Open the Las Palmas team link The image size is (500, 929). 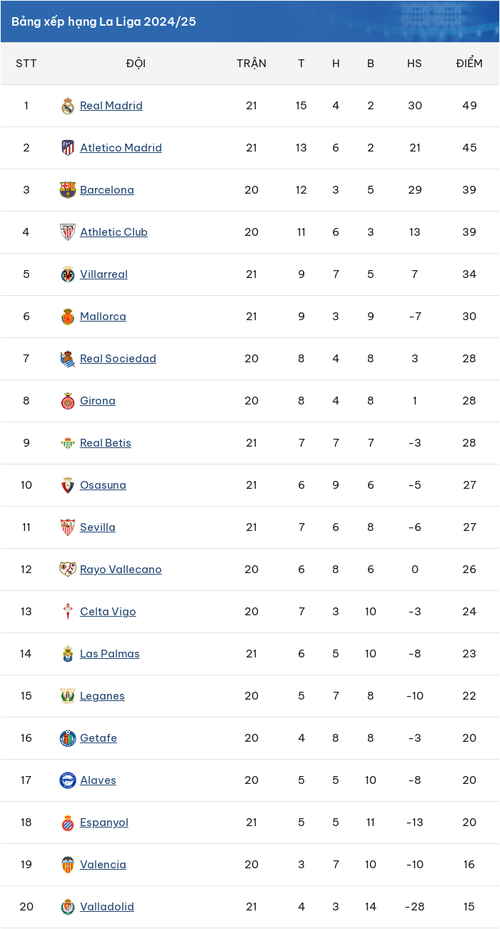(110, 653)
